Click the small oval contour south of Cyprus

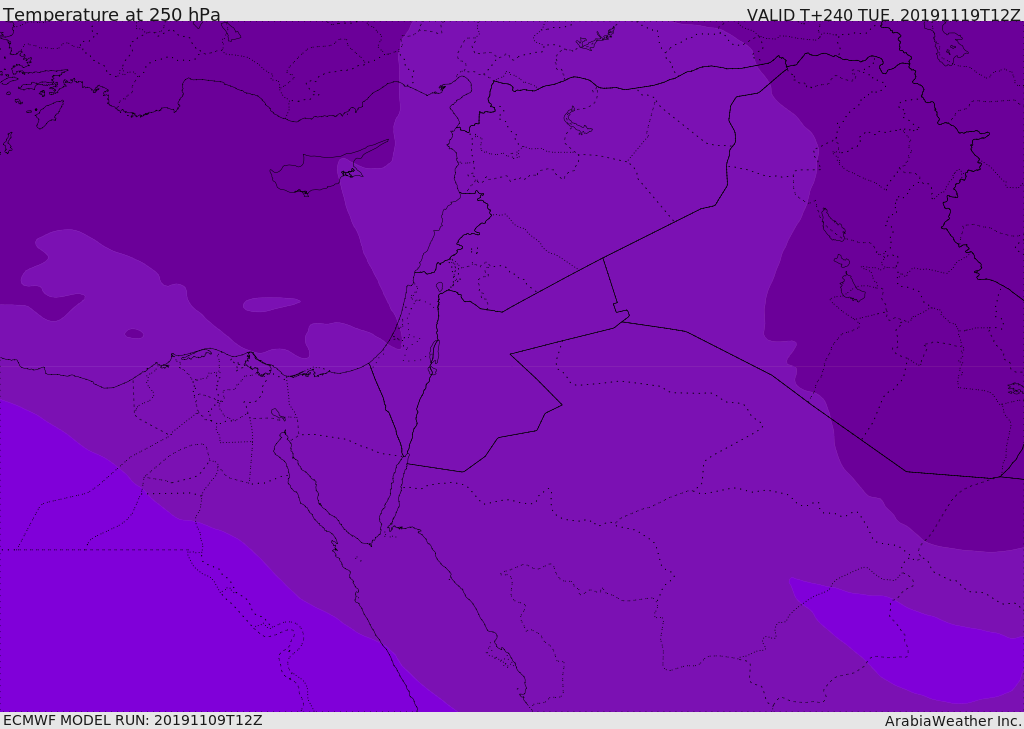coord(272,304)
